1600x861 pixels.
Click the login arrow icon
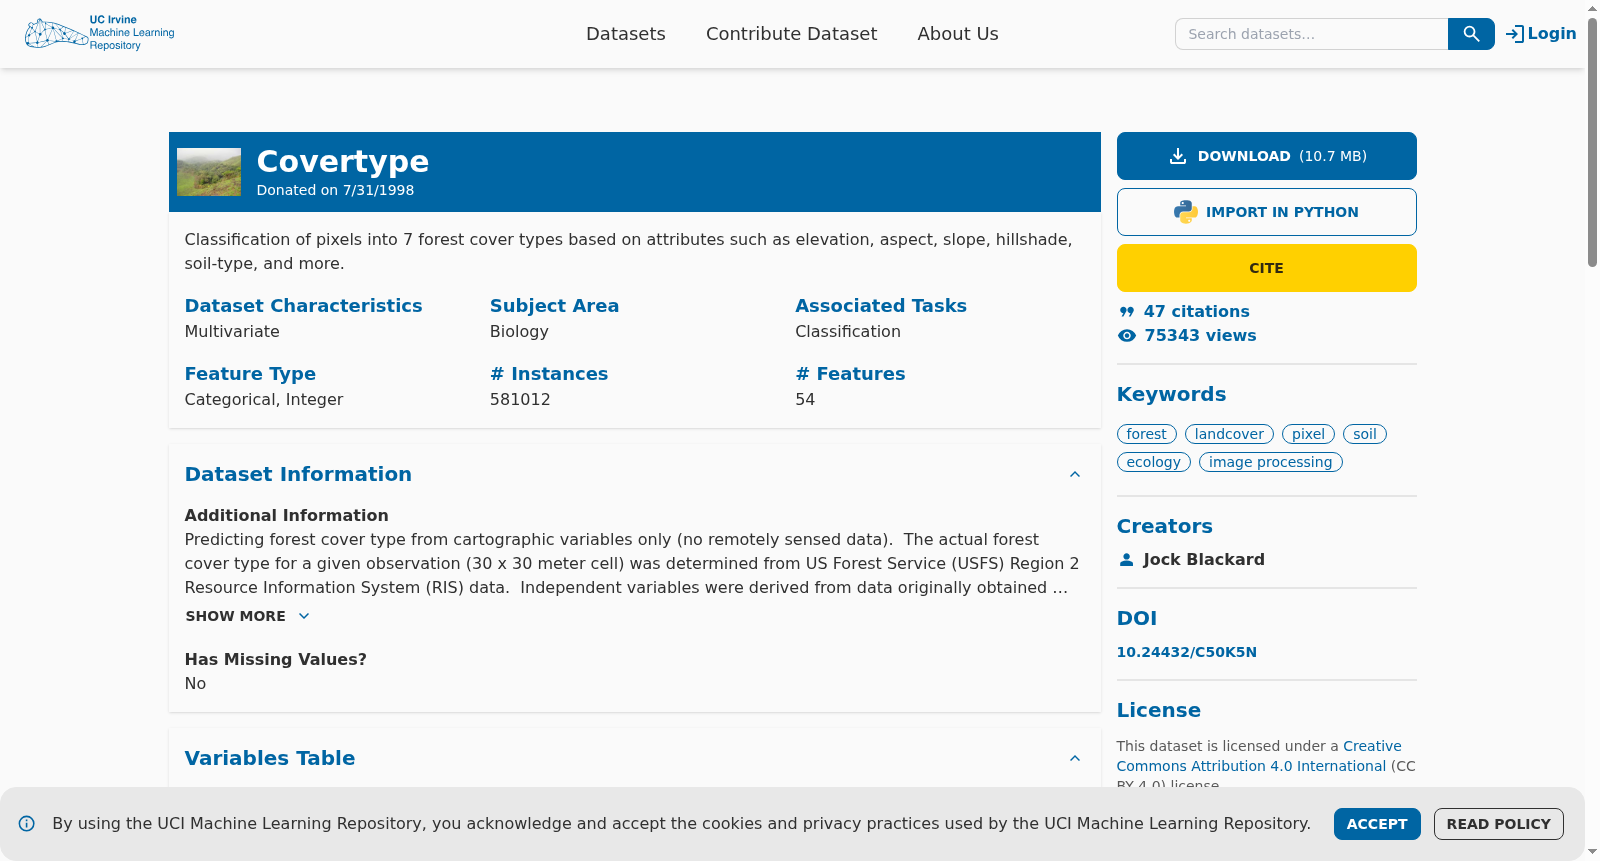click(x=1515, y=34)
